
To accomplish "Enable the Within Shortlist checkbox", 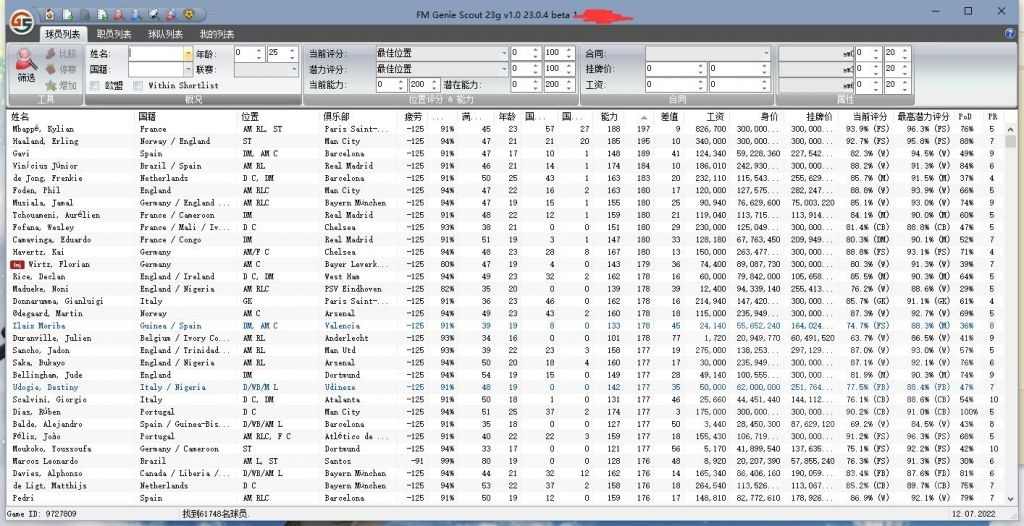I will pos(138,86).
